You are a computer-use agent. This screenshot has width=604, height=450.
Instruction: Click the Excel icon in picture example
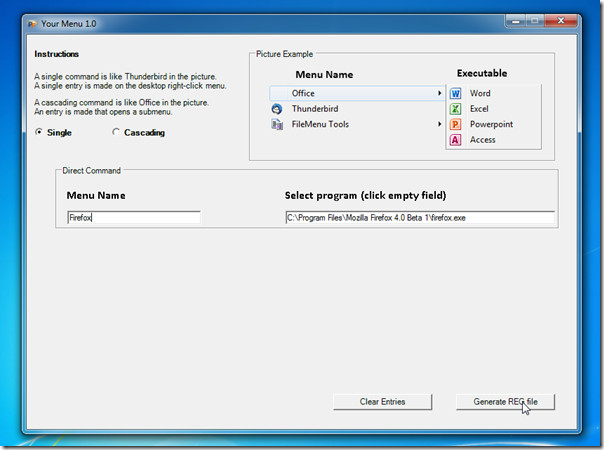[x=455, y=109]
